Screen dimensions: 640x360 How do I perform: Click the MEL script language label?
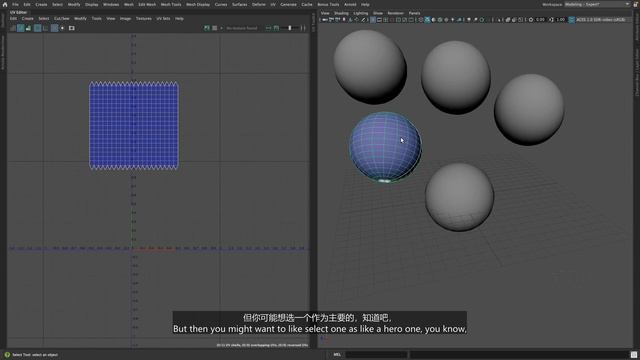[x=337, y=355]
